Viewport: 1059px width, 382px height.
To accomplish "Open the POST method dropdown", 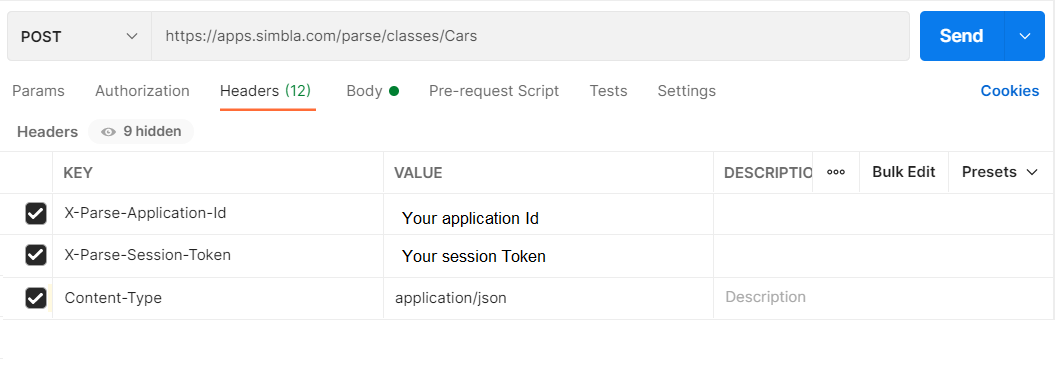I will (x=79, y=36).
